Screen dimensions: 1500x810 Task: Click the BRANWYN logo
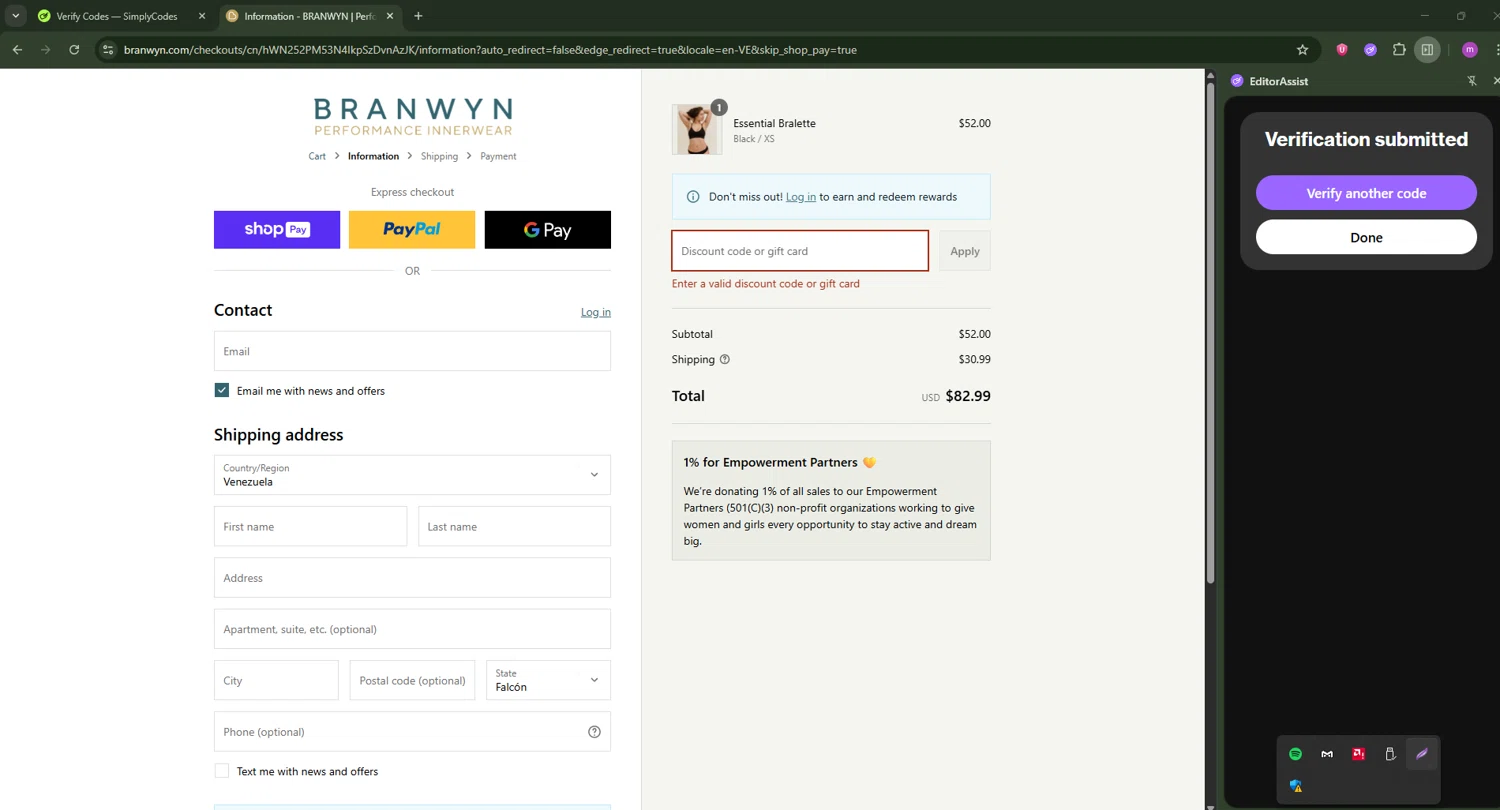coord(412,117)
